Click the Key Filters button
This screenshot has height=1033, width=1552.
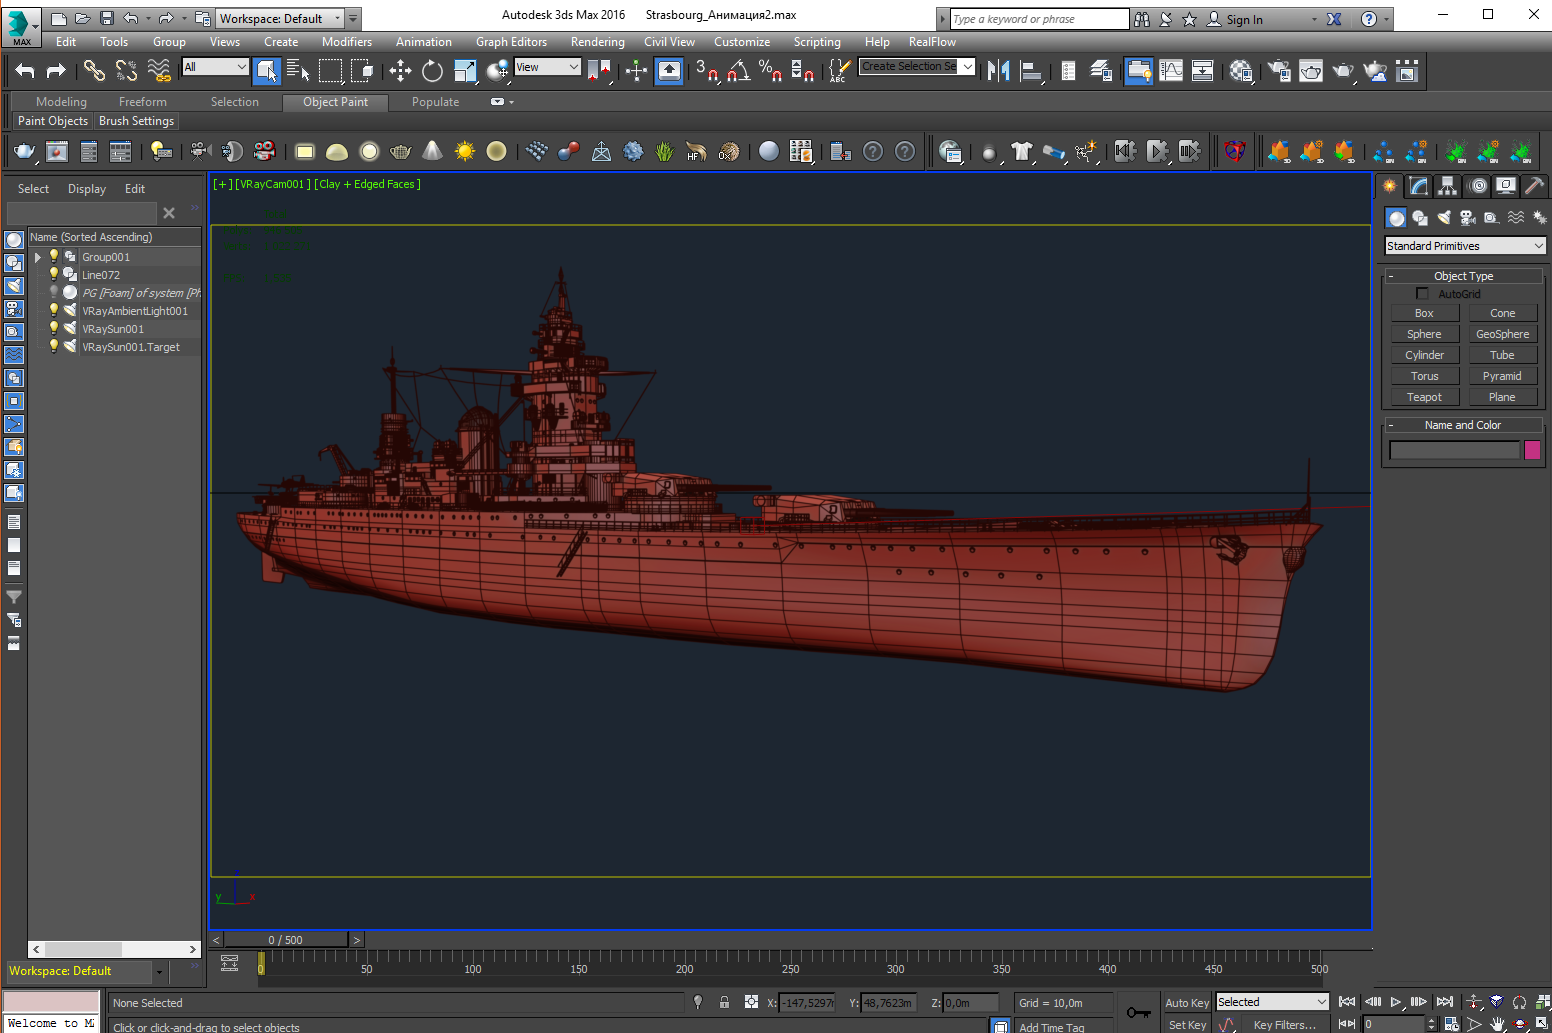pyautogui.click(x=1285, y=1025)
